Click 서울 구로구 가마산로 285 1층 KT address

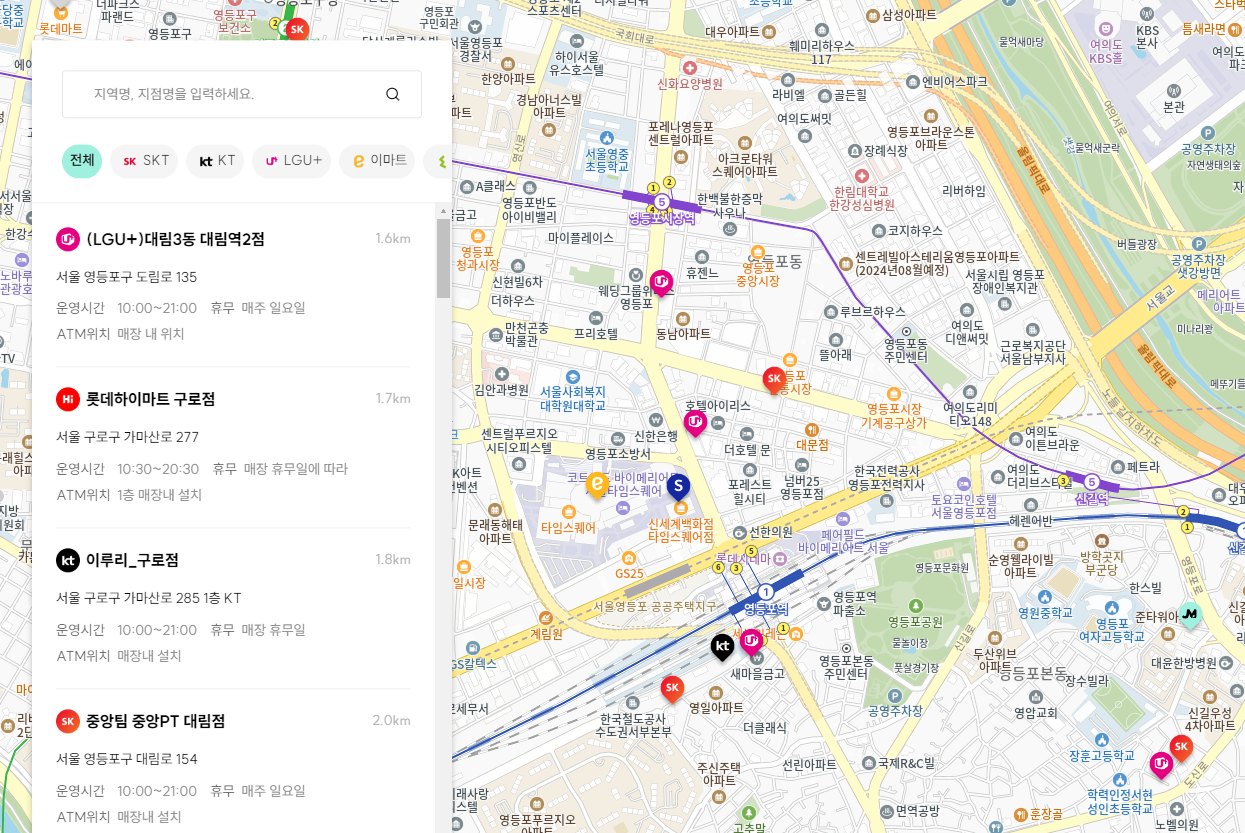tap(149, 598)
